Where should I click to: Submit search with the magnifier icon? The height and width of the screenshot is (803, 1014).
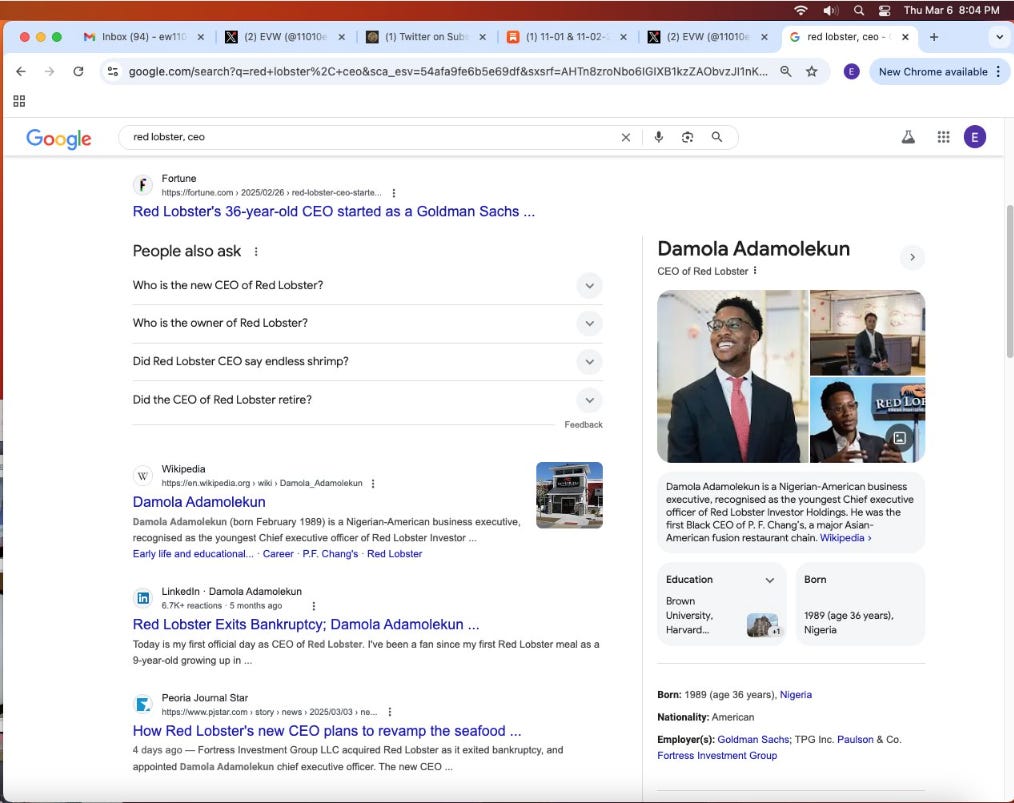pos(717,137)
